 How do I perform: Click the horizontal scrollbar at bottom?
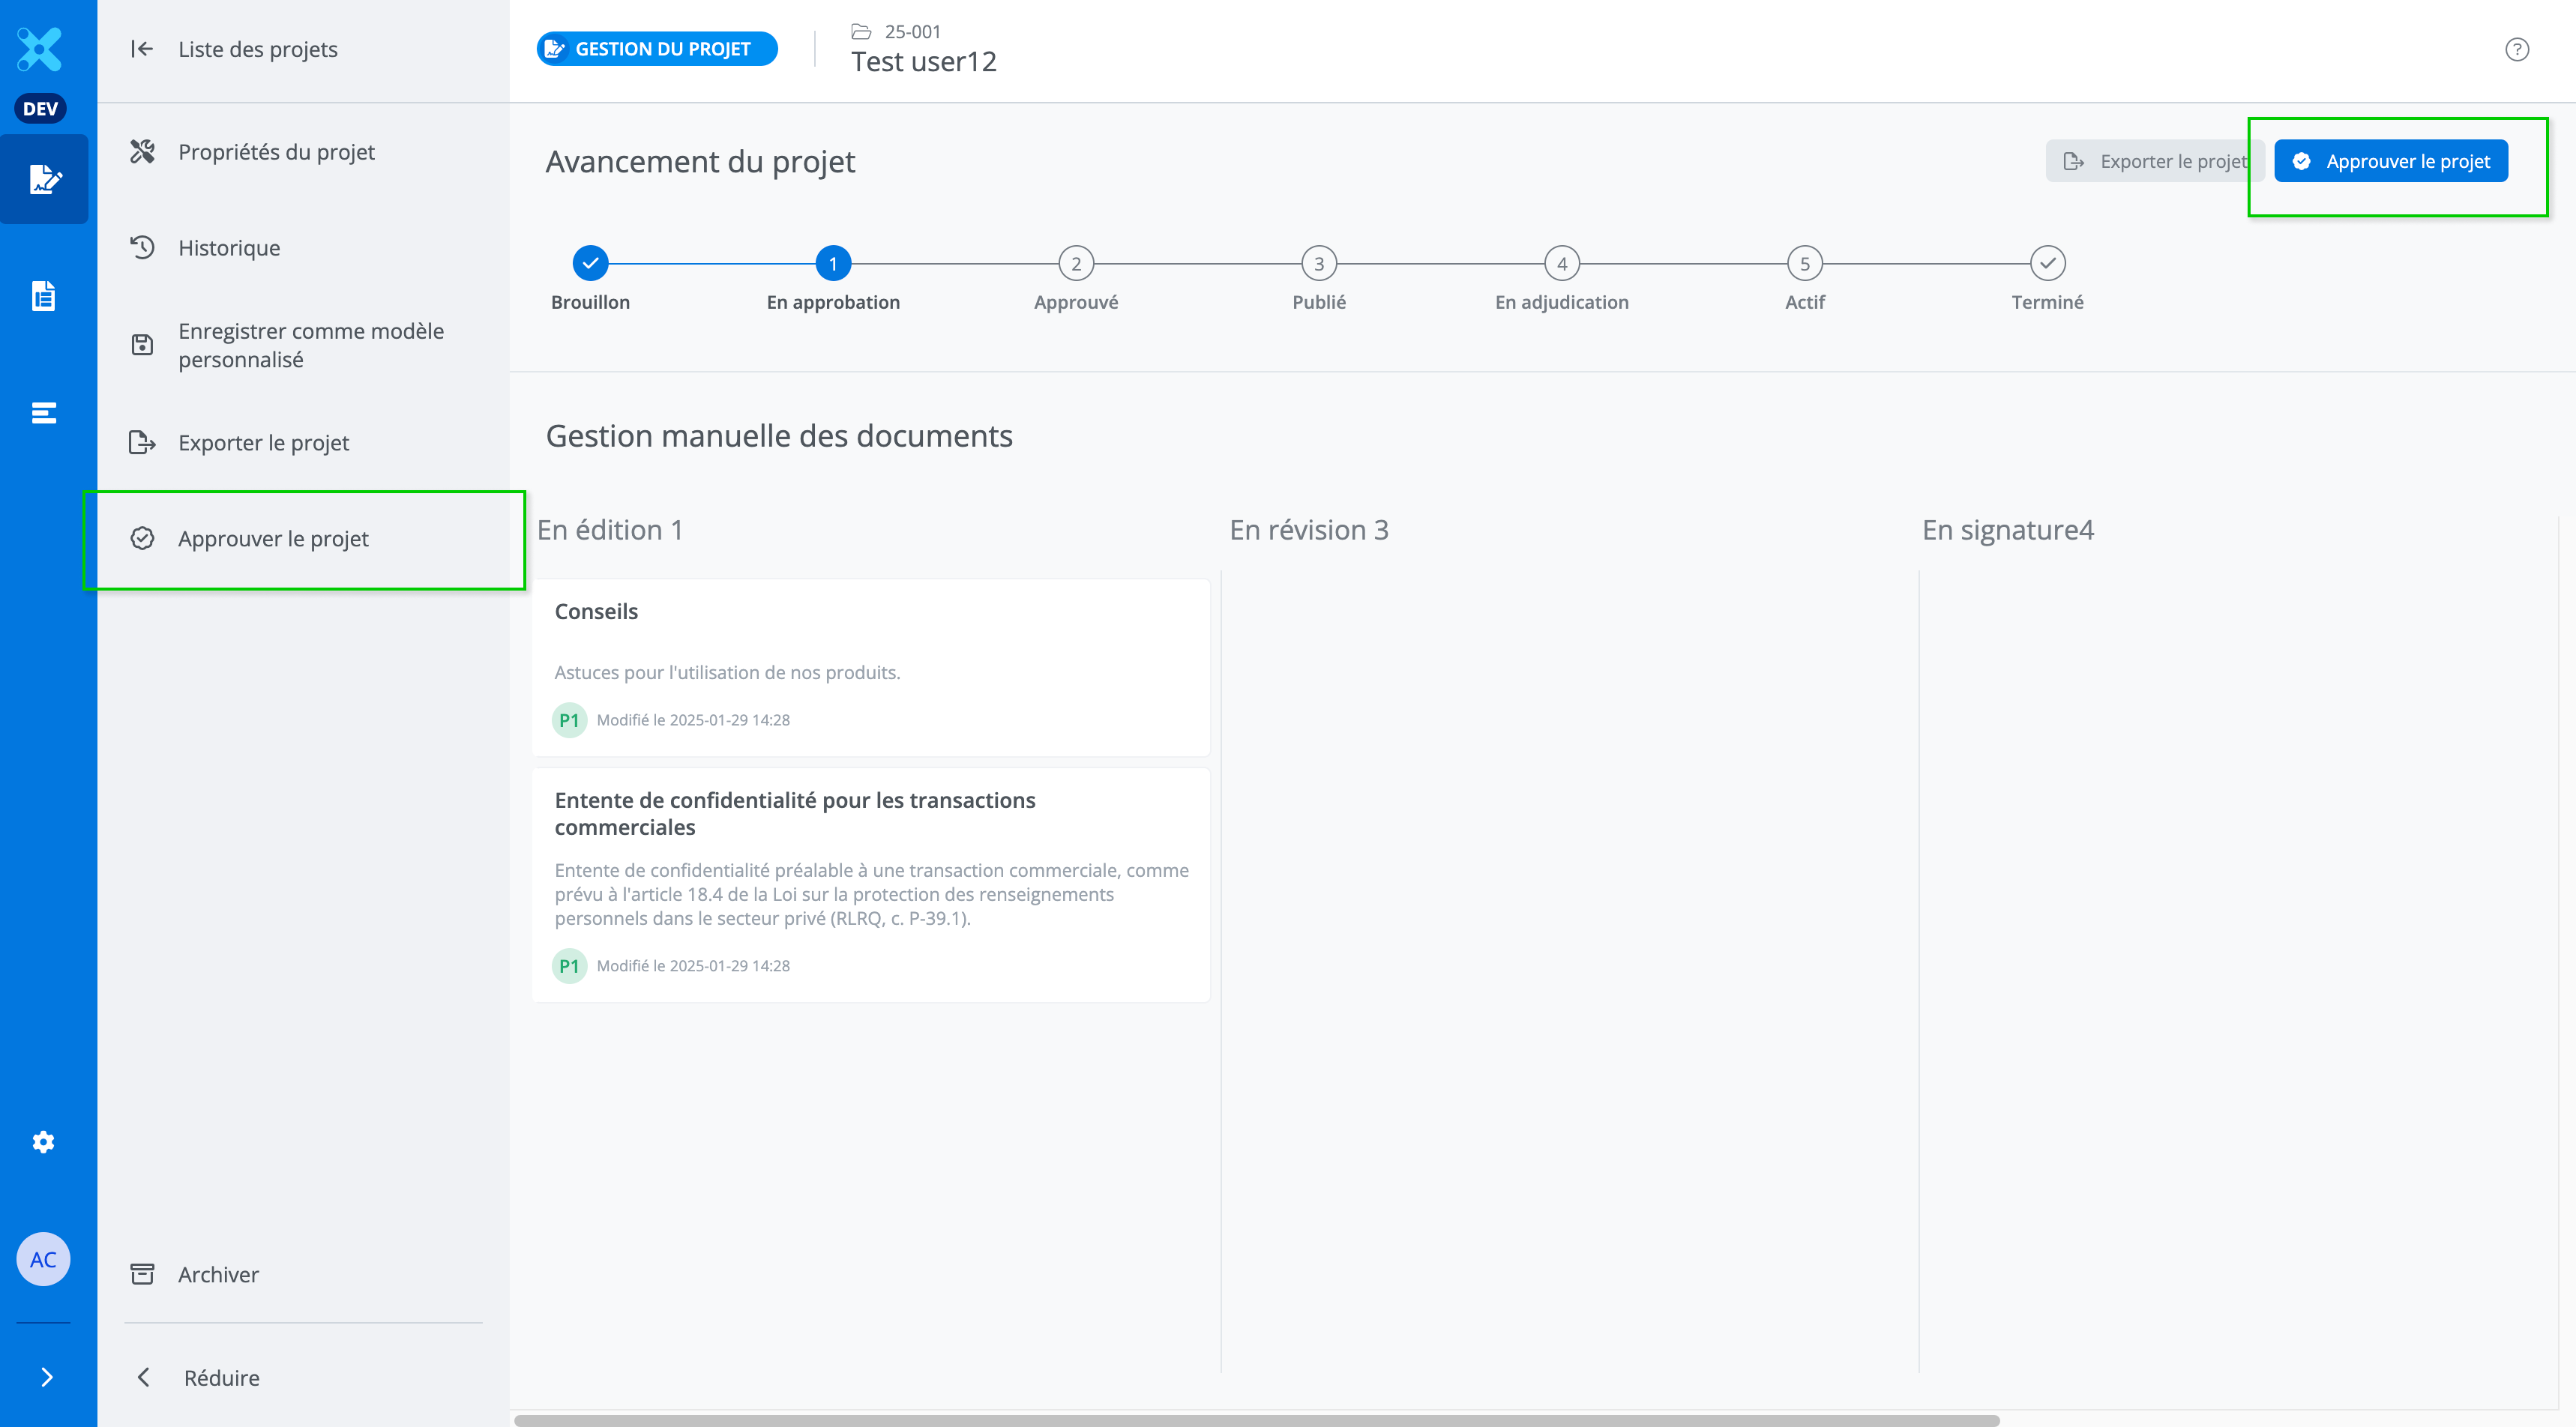tap(1256, 1419)
